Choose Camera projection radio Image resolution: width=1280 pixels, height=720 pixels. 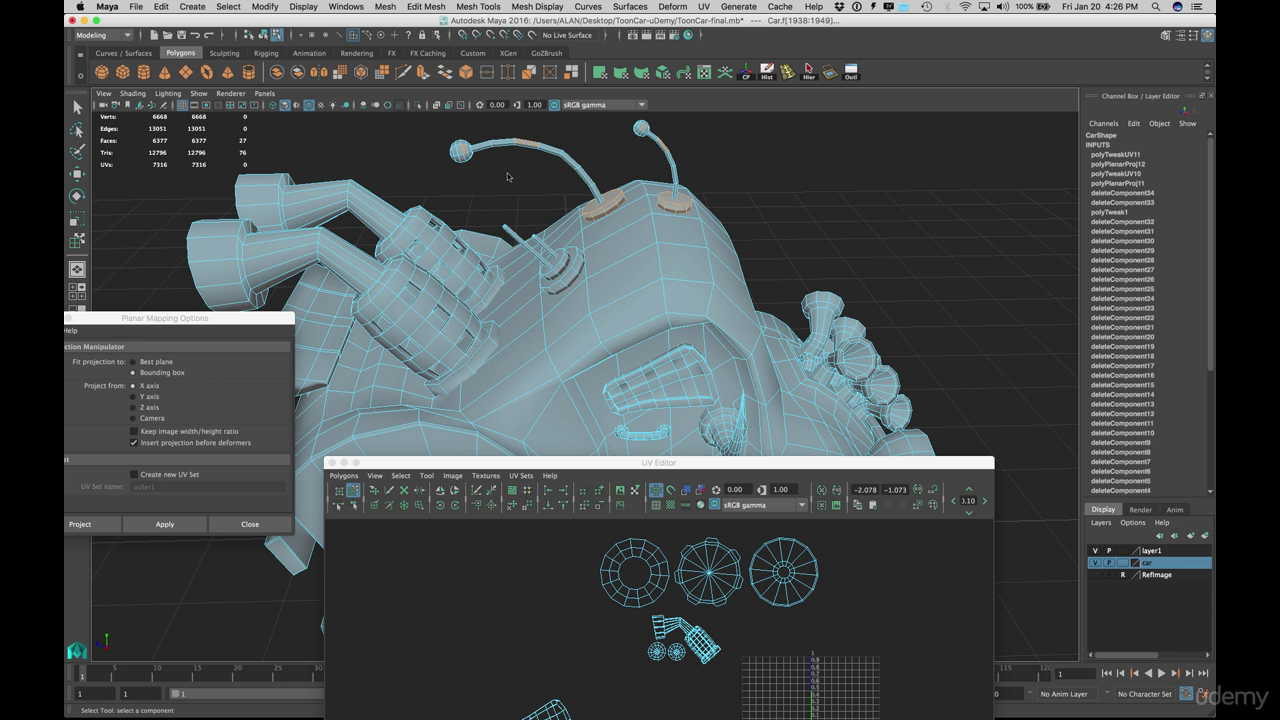click(133, 419)
